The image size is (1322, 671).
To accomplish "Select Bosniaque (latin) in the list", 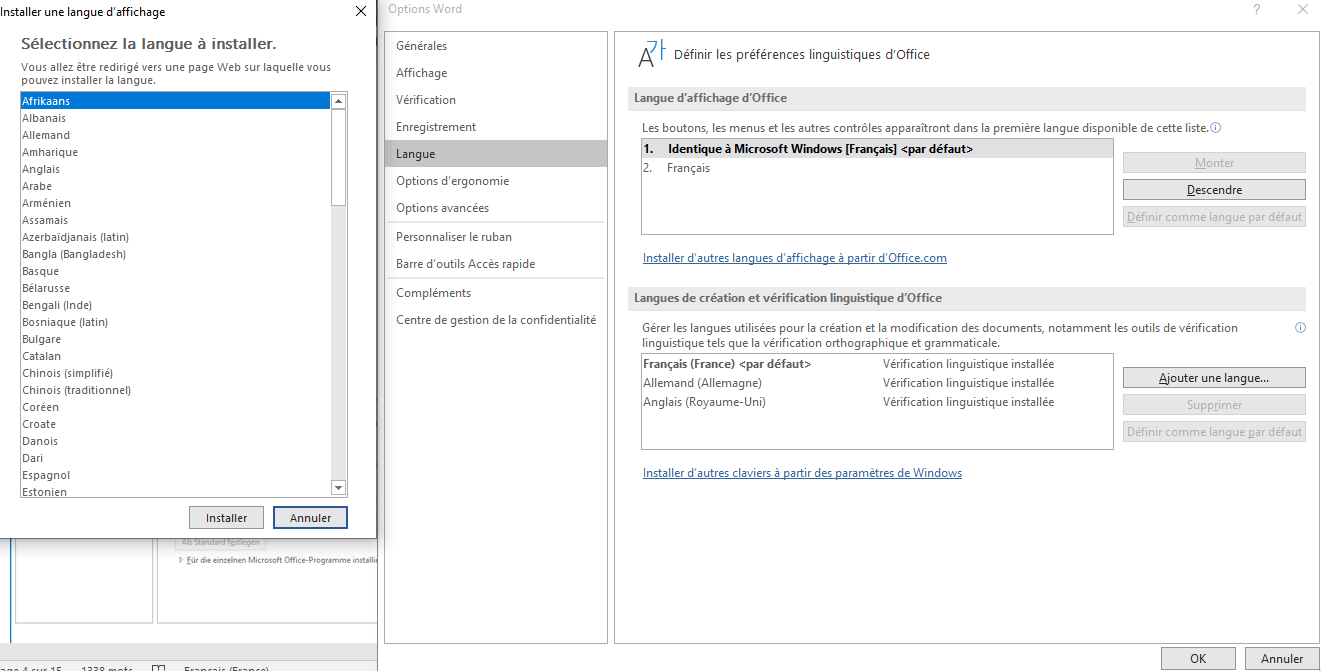I will pyautogui.click(x=175, y=322).
